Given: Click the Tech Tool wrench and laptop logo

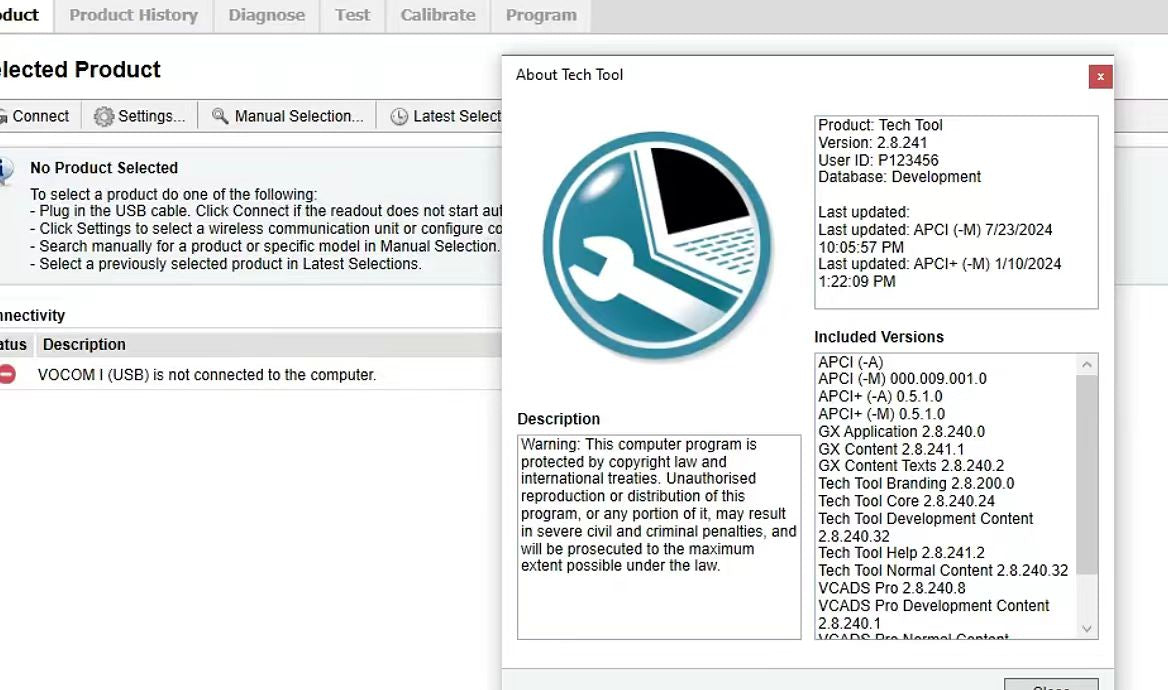Looking at the screenshot, I should (657, 246).
